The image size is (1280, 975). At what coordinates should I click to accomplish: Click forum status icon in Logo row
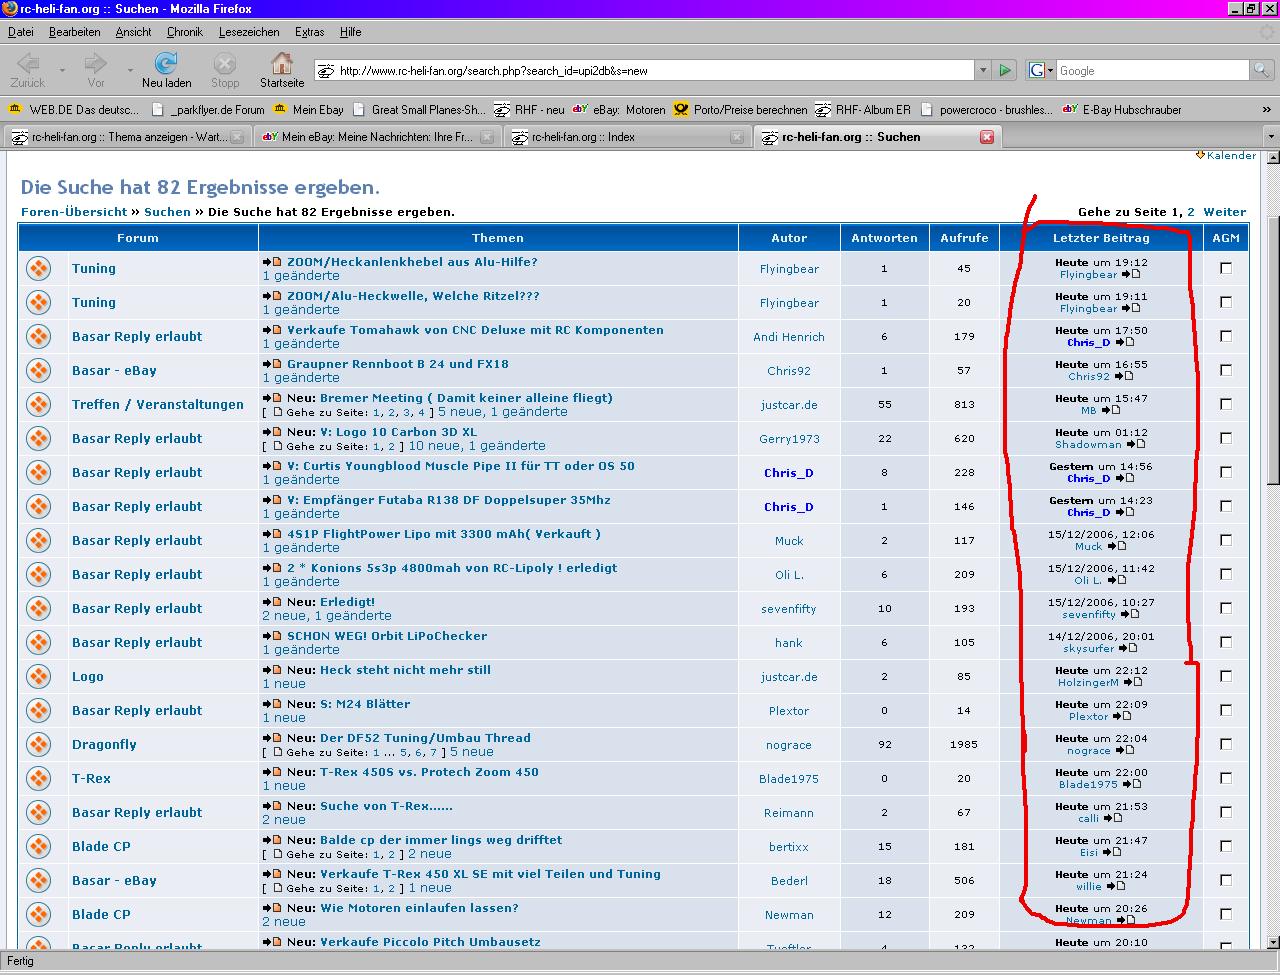[x=38, y=677]
